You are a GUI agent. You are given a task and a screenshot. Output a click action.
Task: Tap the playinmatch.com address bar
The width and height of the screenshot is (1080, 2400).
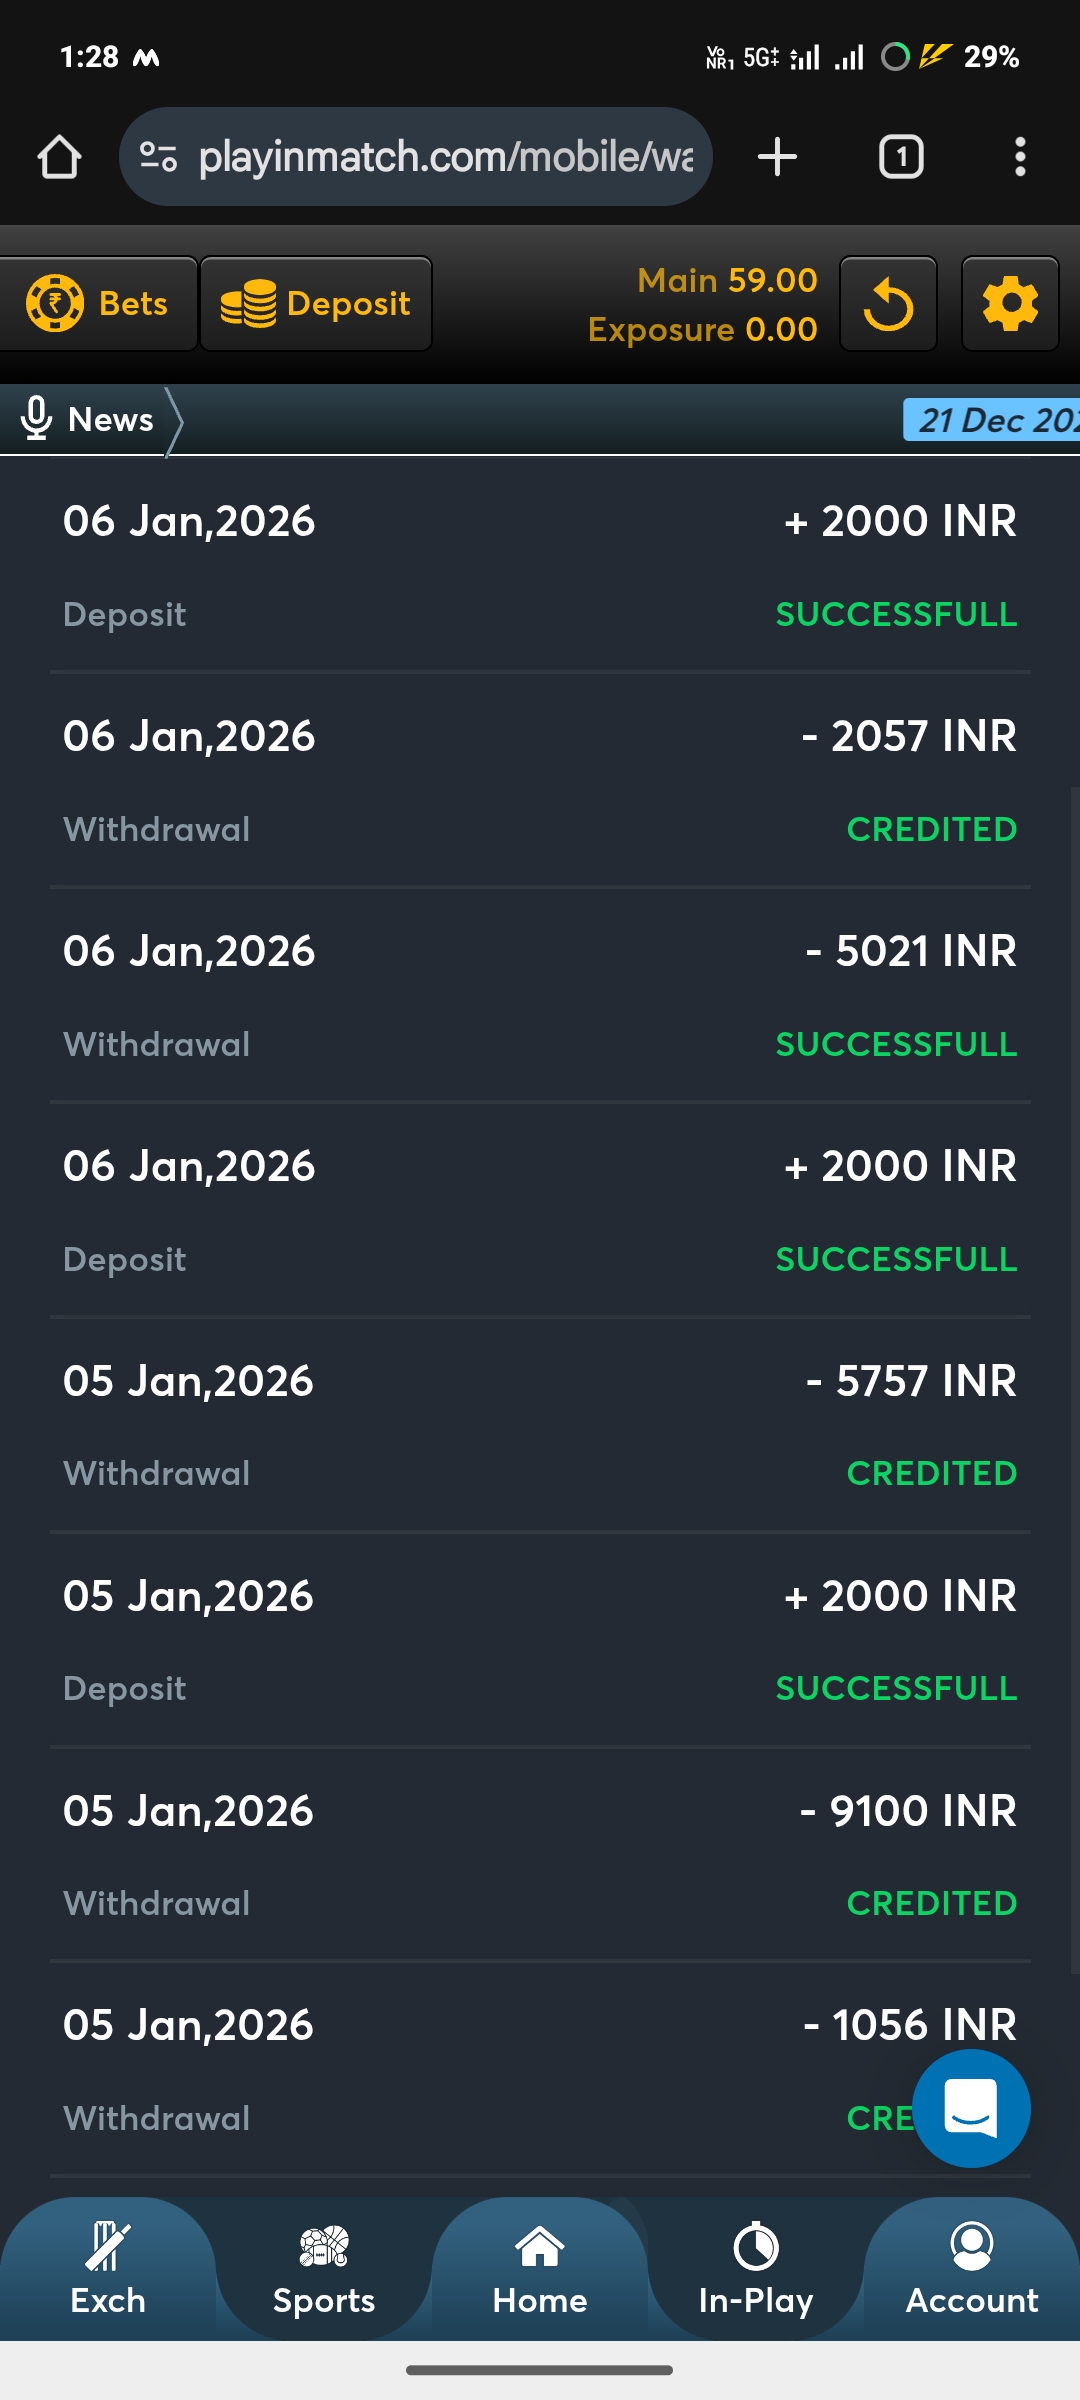445,157
